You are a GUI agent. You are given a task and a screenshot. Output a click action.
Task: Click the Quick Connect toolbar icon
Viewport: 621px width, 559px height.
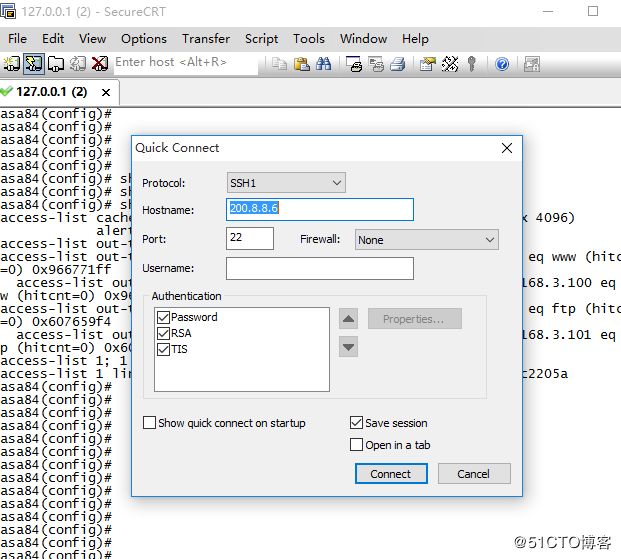click(x=33, y=63)
